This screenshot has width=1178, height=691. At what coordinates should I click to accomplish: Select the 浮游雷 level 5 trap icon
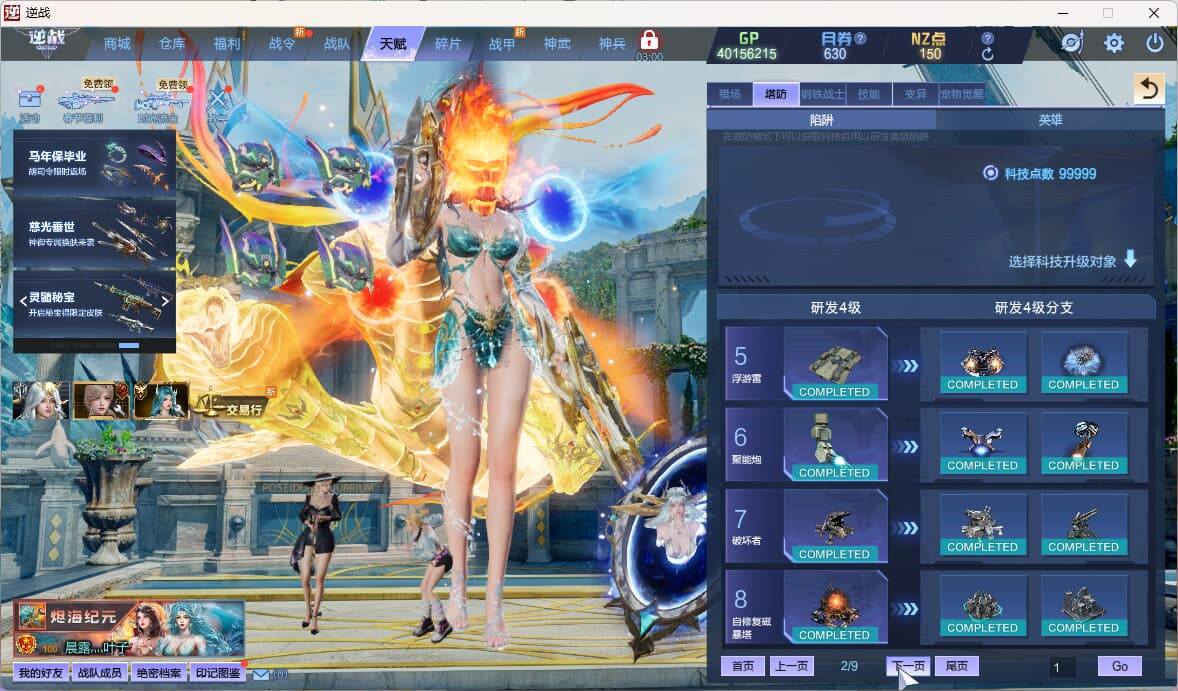[x=835, y=363]
